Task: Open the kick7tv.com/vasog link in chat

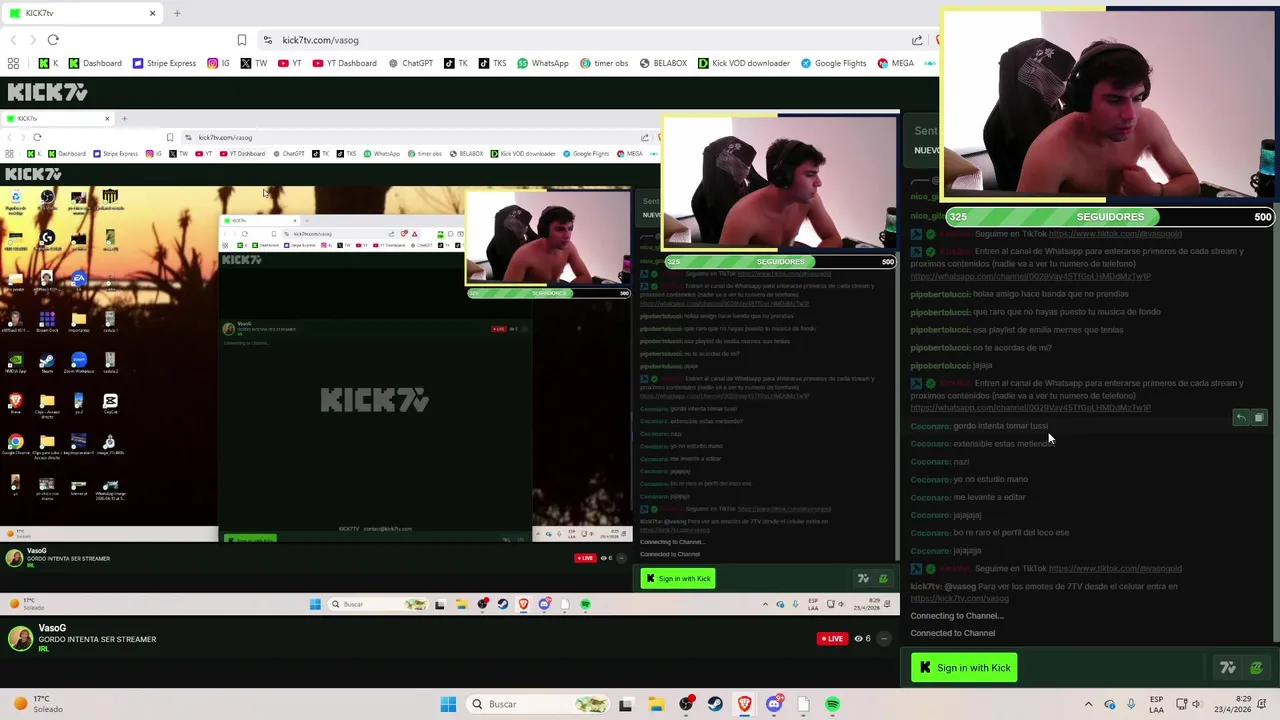Action: pyautogui.click(x=959, y=598)
